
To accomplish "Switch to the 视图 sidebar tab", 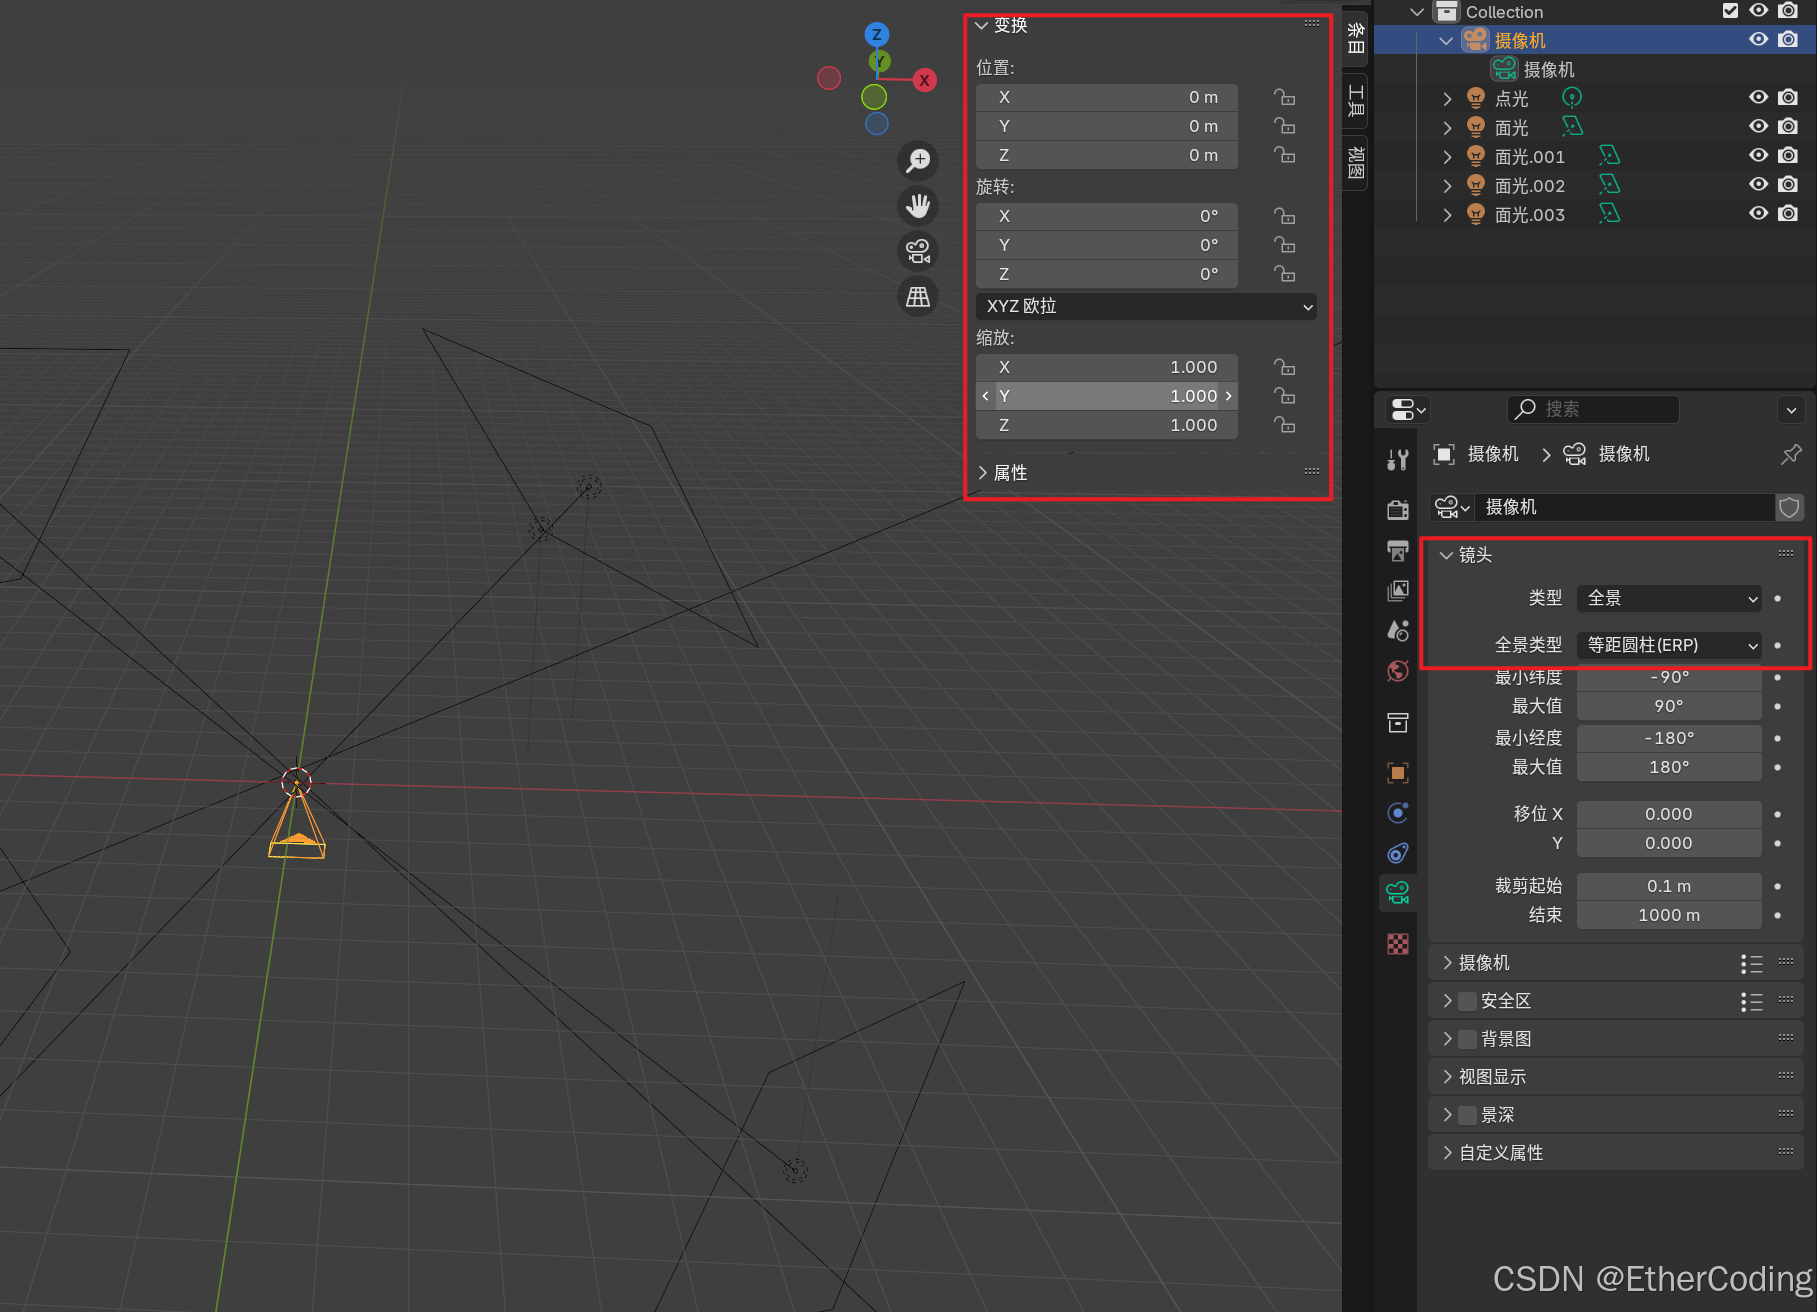I will pos(1356,162).
